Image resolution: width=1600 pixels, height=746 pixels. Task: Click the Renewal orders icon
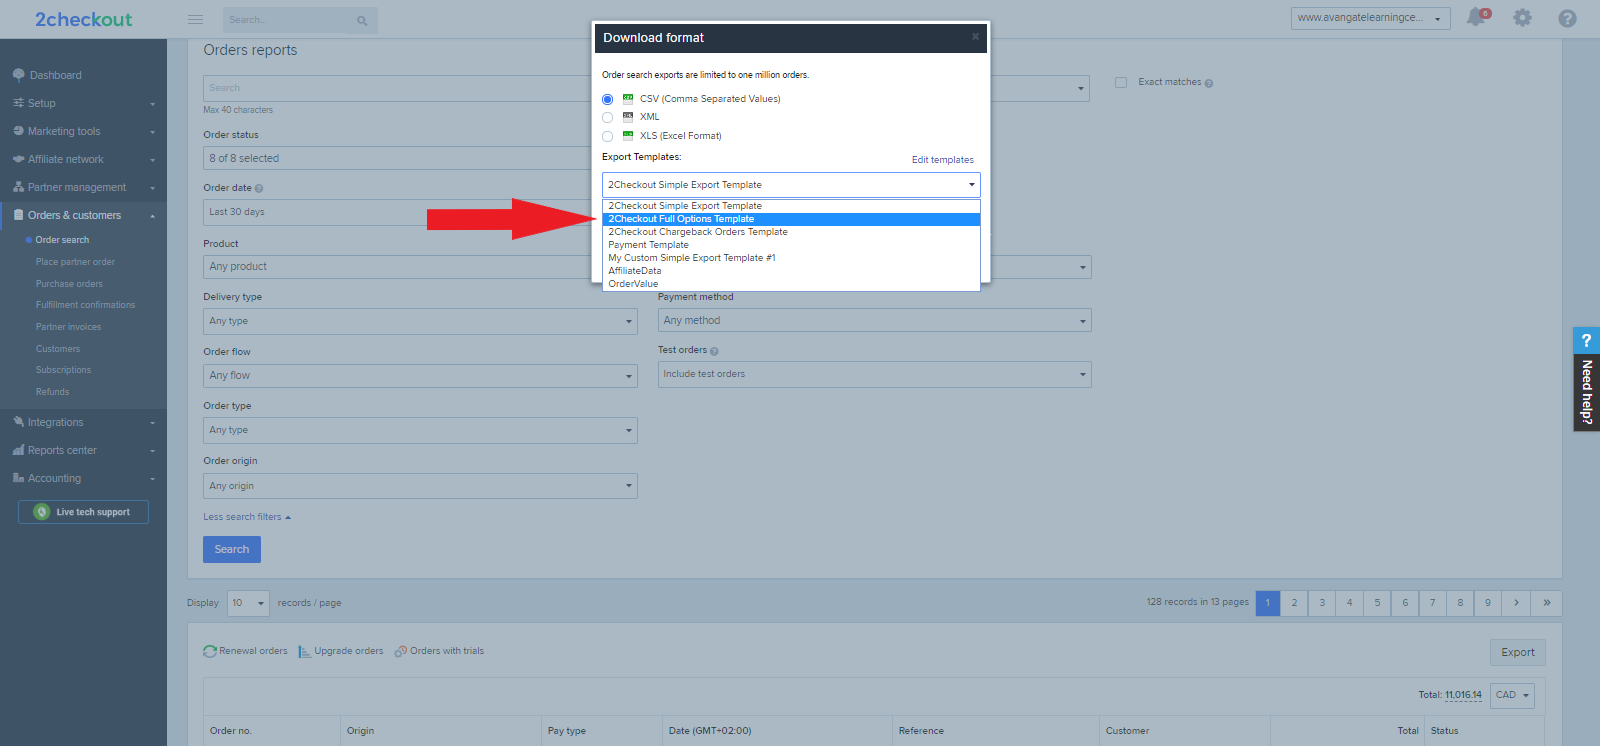210,651
